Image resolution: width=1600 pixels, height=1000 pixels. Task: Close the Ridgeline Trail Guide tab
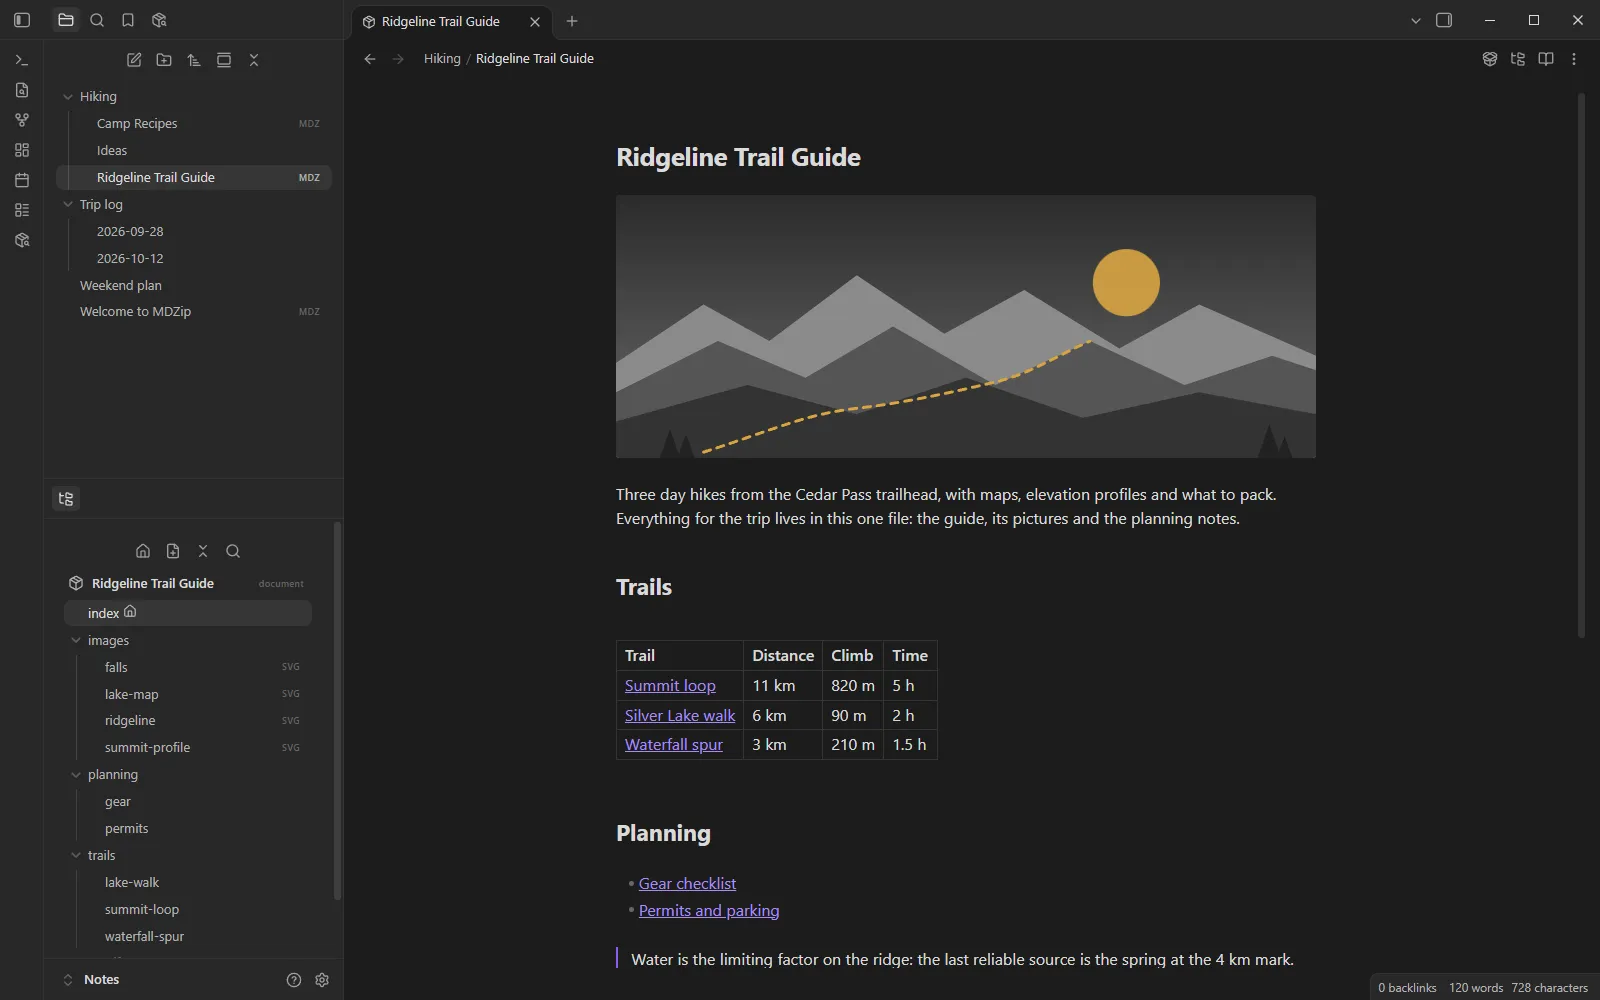[x=535, y=21]
